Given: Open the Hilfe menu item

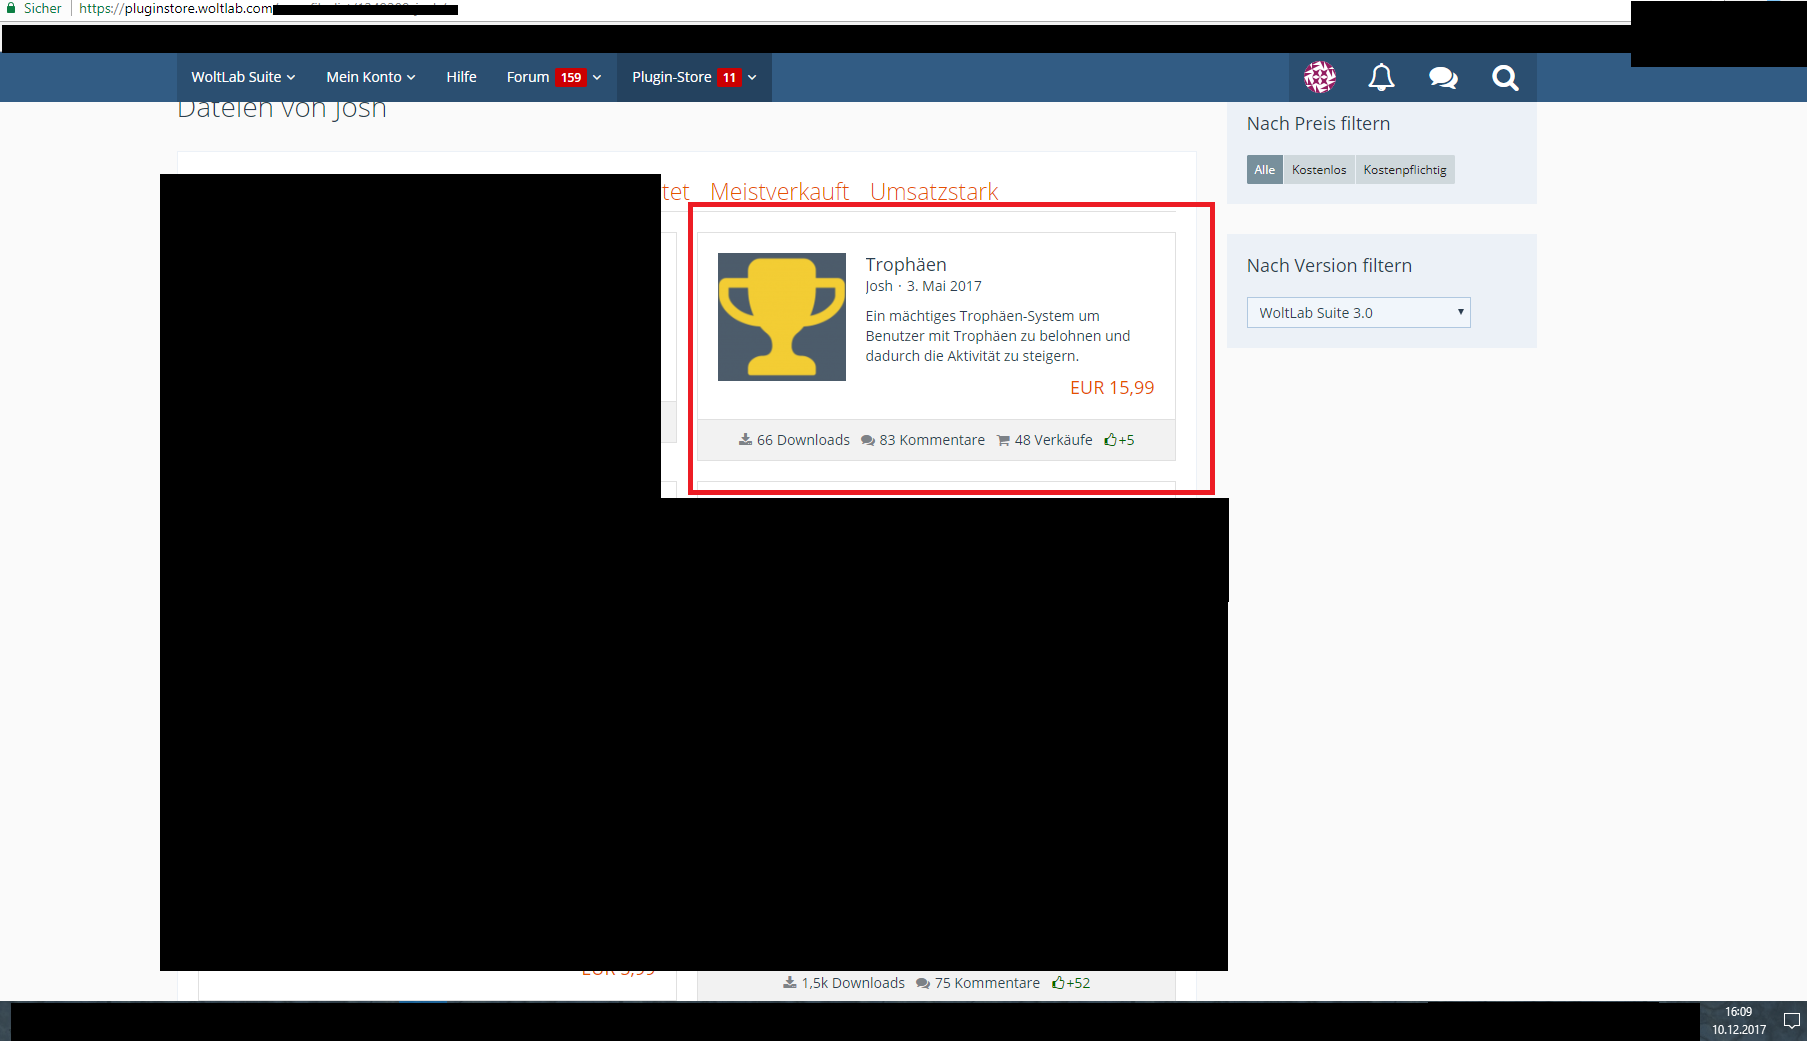Looking at the screenshot, I should (461, 77).
